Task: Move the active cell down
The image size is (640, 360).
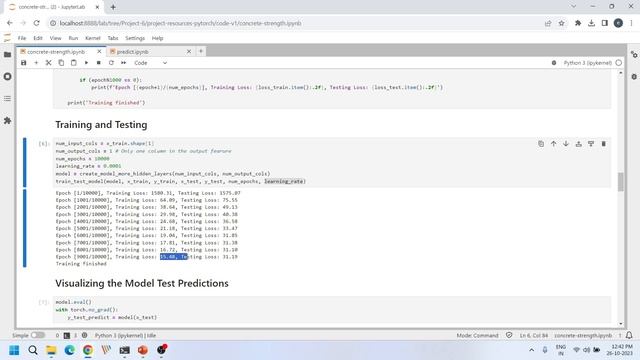Action: [566, 144]
